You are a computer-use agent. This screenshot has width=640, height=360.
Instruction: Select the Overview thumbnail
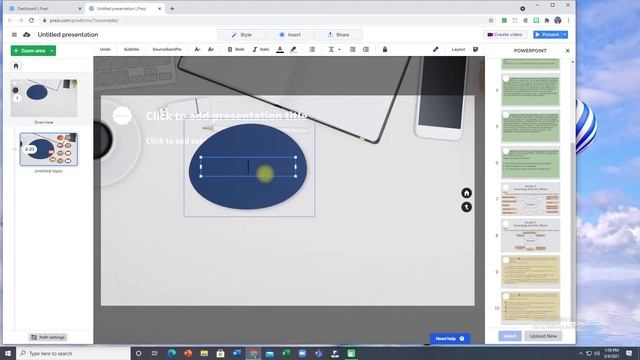click(44, 98)
